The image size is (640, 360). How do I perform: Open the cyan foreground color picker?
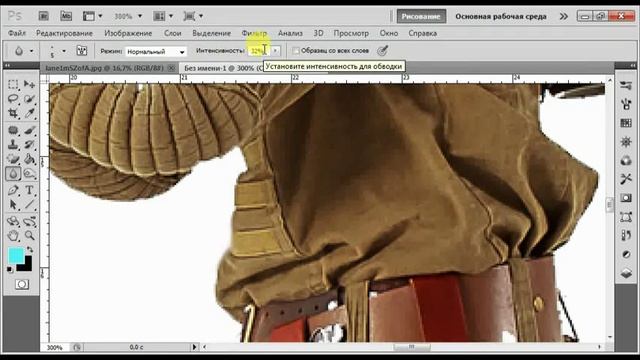pyautogui.click(x=16, y=256)
